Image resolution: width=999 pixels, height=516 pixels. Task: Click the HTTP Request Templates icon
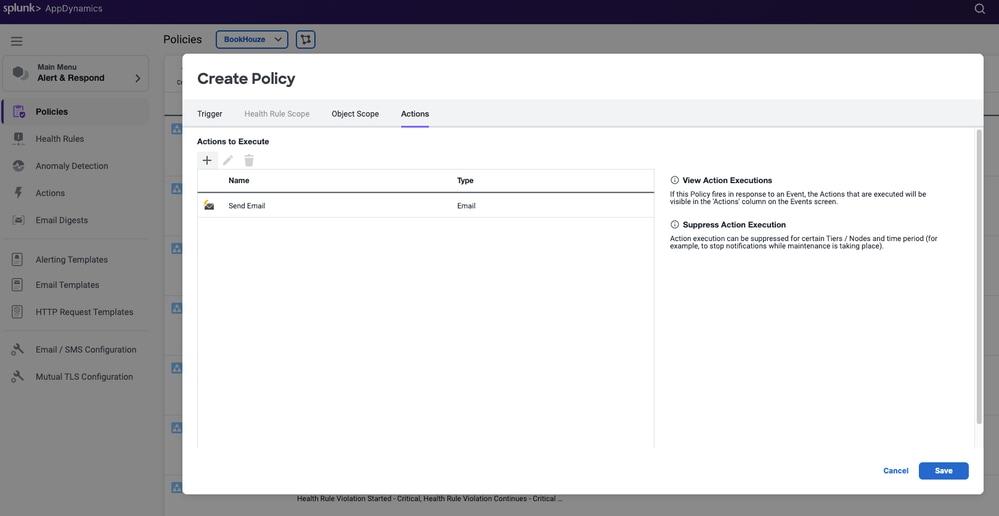(x=17, y=312)
